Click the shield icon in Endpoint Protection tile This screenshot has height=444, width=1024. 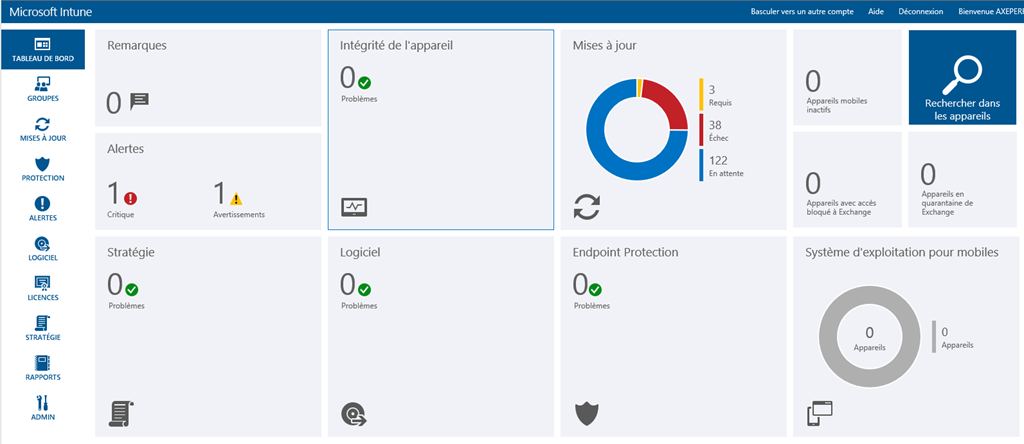coord(586,414)
